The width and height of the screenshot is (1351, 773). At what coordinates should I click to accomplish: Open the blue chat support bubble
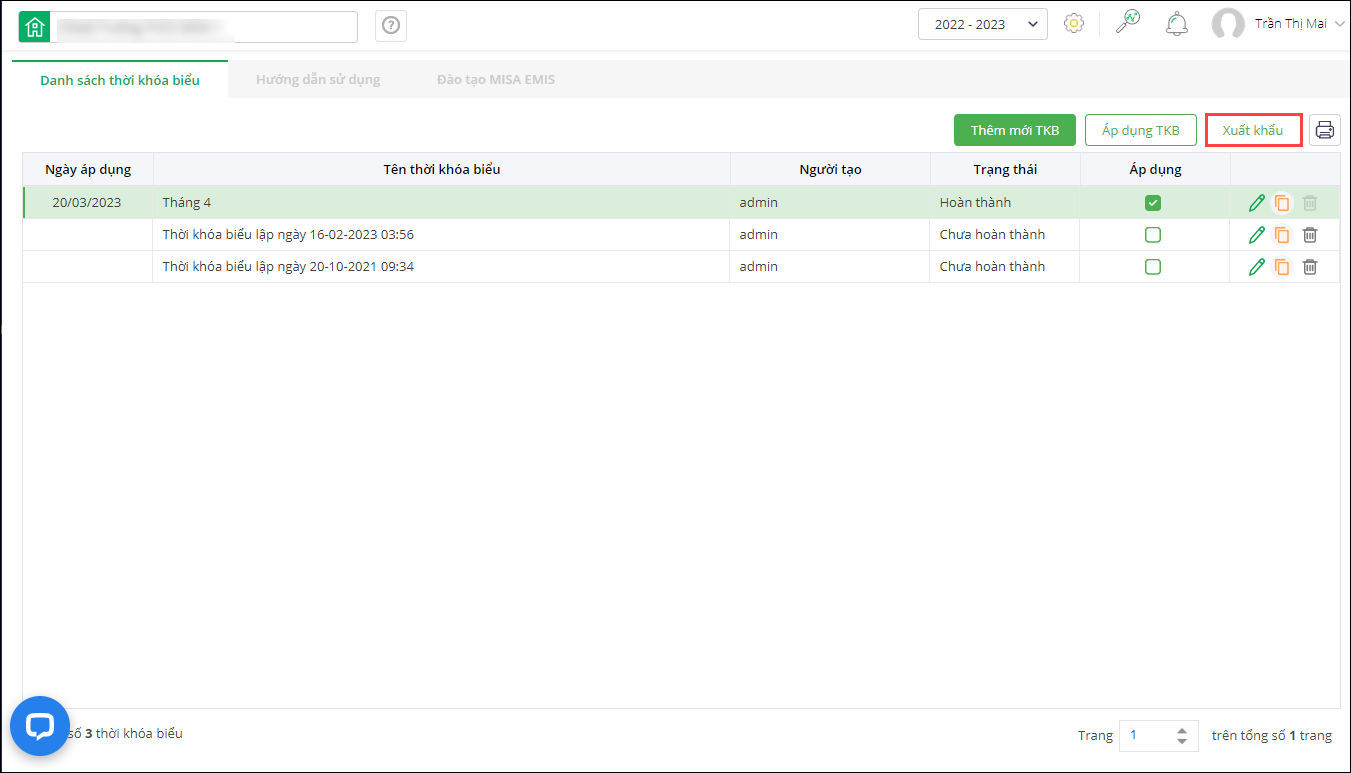pos(40,726)
